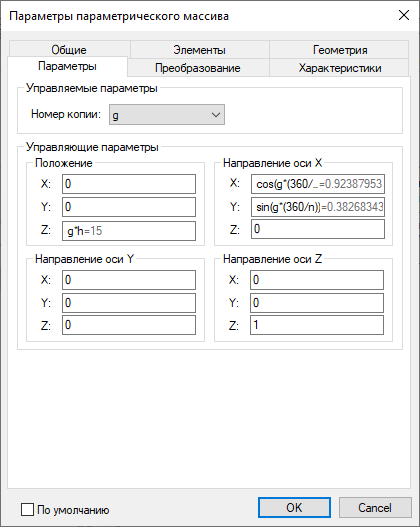
Task: Select the Параметры tab
Action: pyautogui.click(x=67, y=66)
